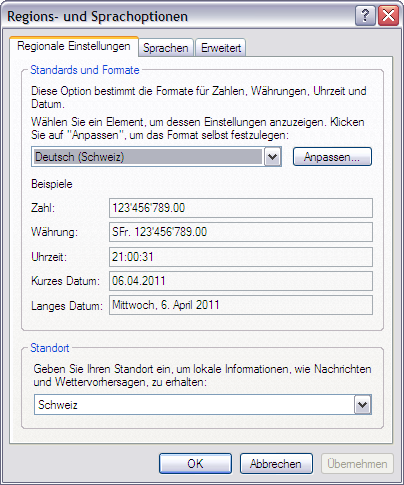Click the Anpassen... button

(332, 157)
